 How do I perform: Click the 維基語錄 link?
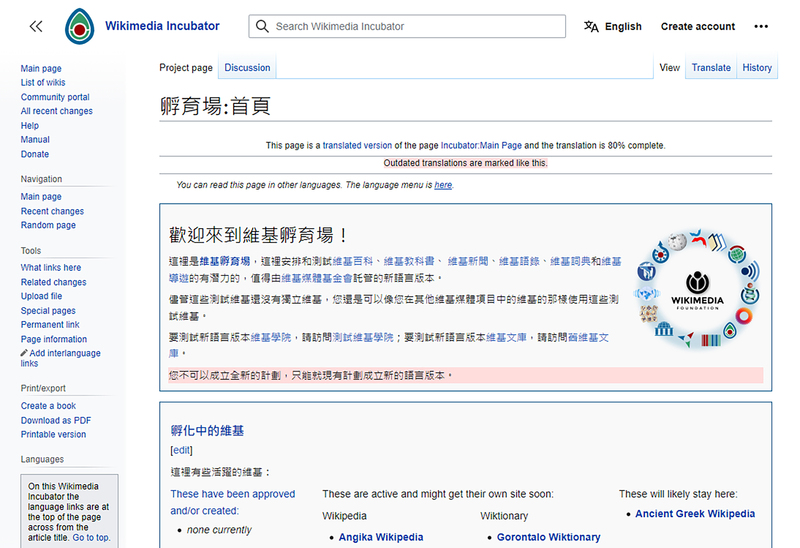coord(519,261)
